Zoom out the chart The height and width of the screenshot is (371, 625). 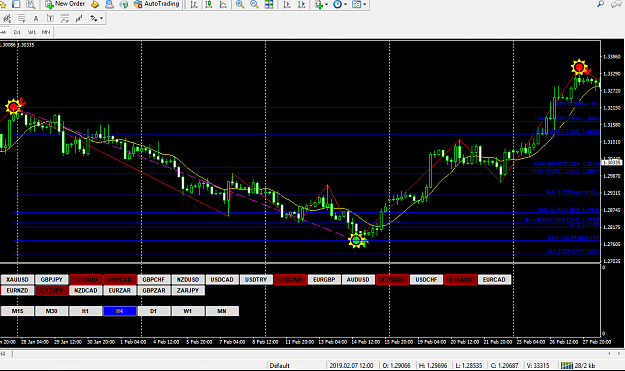pyautogui.click(x=254, y=4)
